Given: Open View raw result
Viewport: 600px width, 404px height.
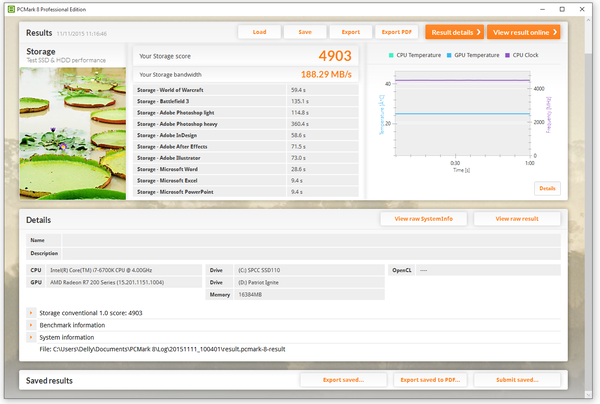Looking at the screenshot, I should coord(517,219).
